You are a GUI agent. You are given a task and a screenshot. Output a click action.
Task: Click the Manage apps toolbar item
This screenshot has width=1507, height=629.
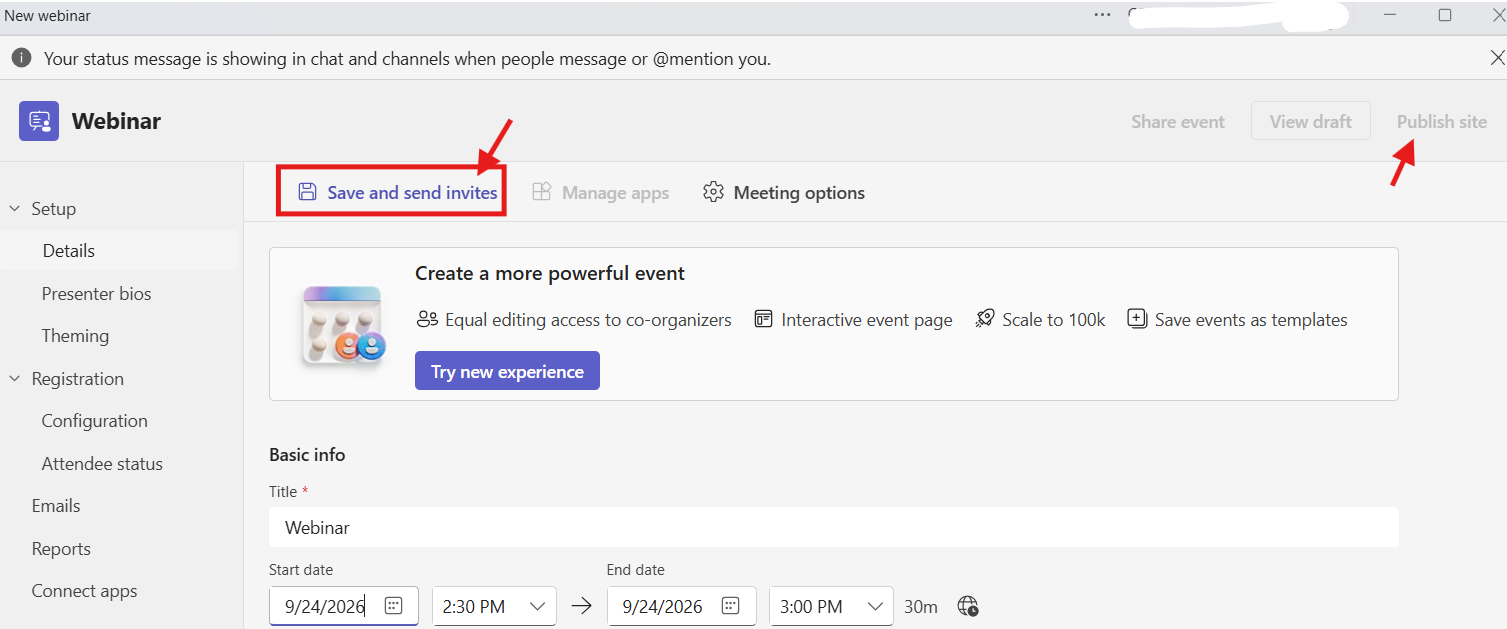(600, 192)
